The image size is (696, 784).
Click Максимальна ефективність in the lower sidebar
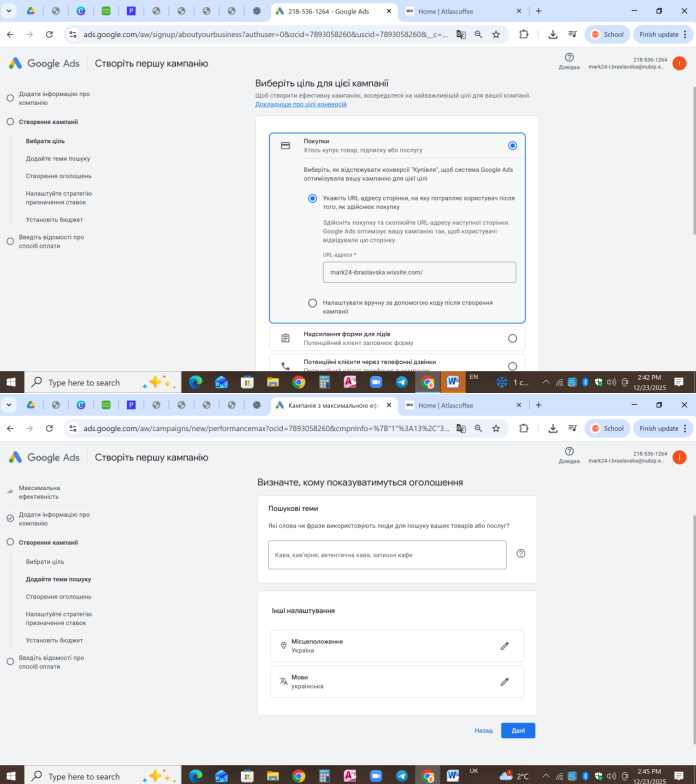pyautogui.click(x=40, y=492)
